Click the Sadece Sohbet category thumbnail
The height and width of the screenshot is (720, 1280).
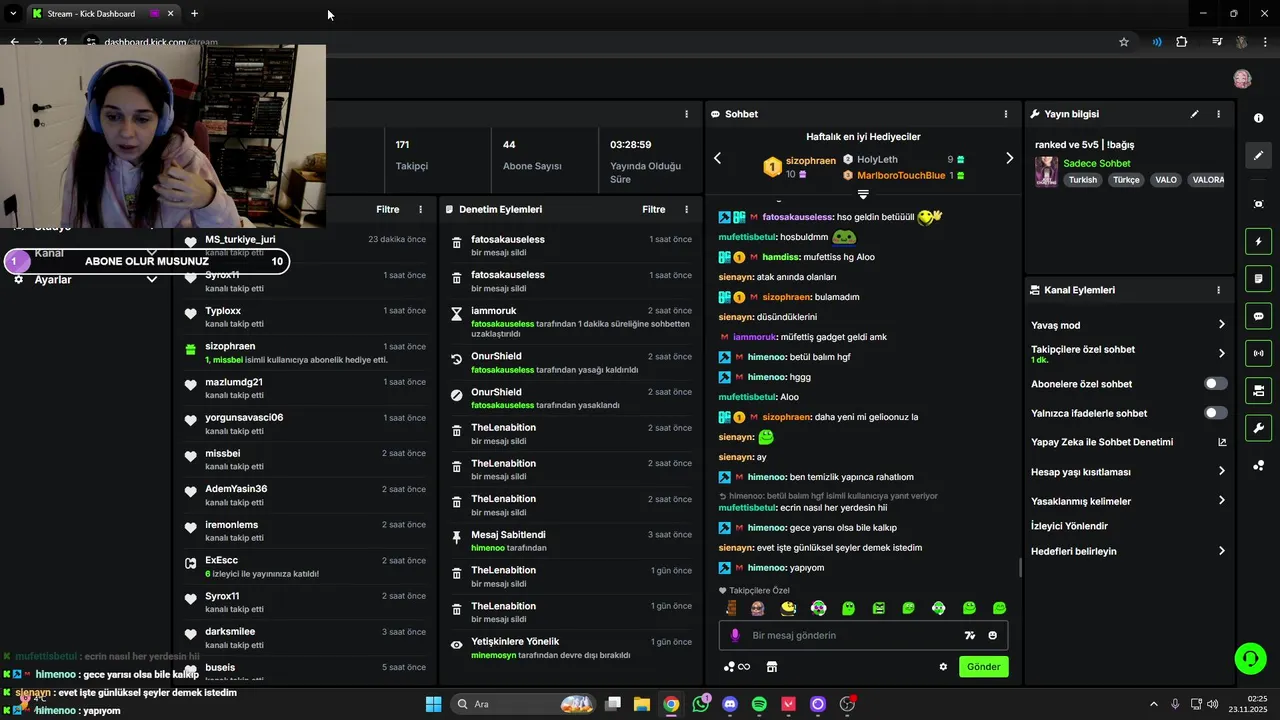pyautogui.click(x=1046, y=171)
